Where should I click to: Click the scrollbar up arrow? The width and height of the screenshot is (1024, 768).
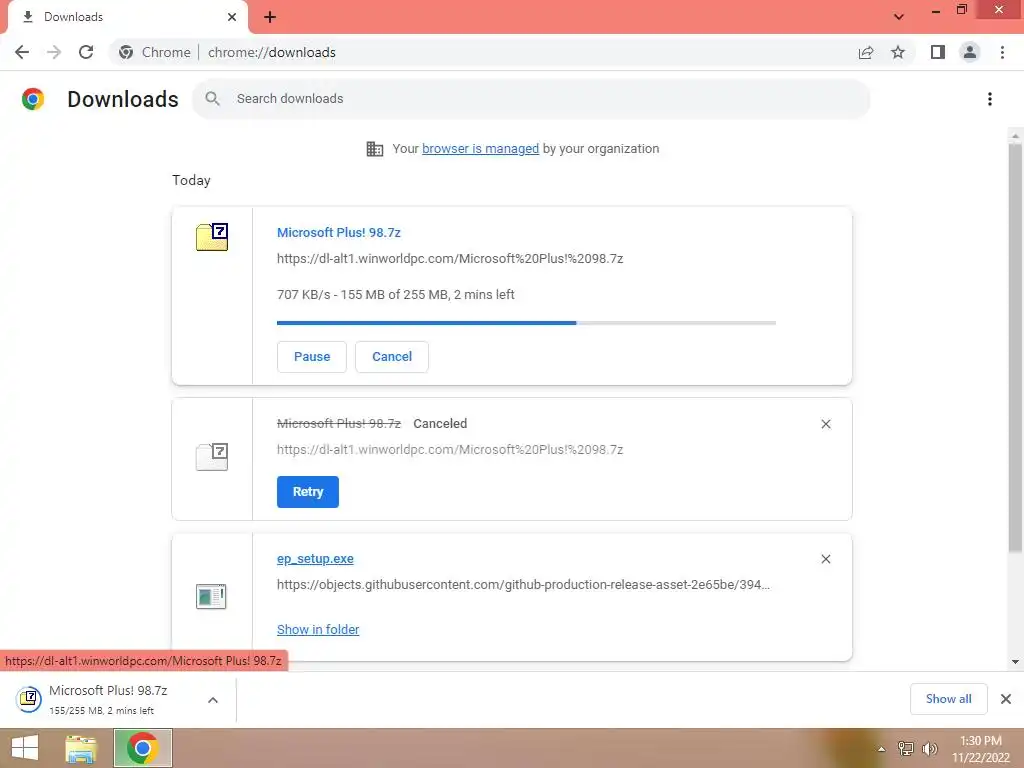(x=1015, y=136)
